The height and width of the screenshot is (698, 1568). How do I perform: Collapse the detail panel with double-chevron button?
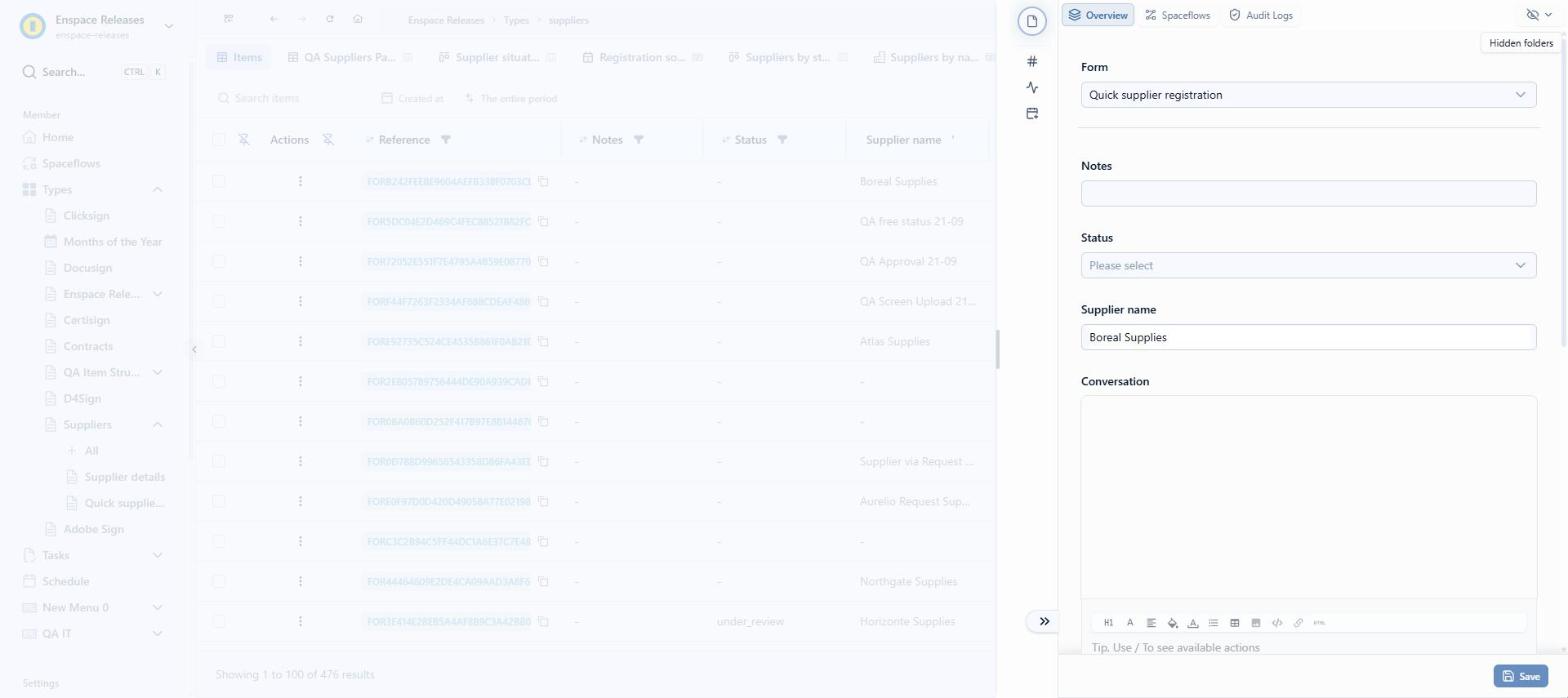click(1044, 621)
